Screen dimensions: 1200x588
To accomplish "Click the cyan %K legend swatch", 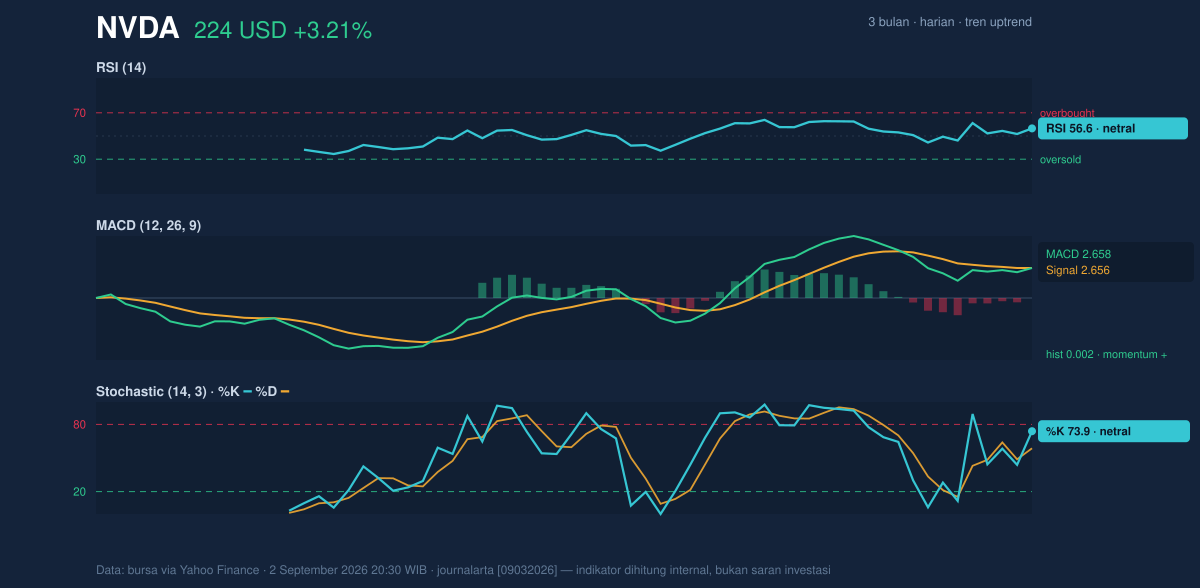I will (x=248, y=392).
